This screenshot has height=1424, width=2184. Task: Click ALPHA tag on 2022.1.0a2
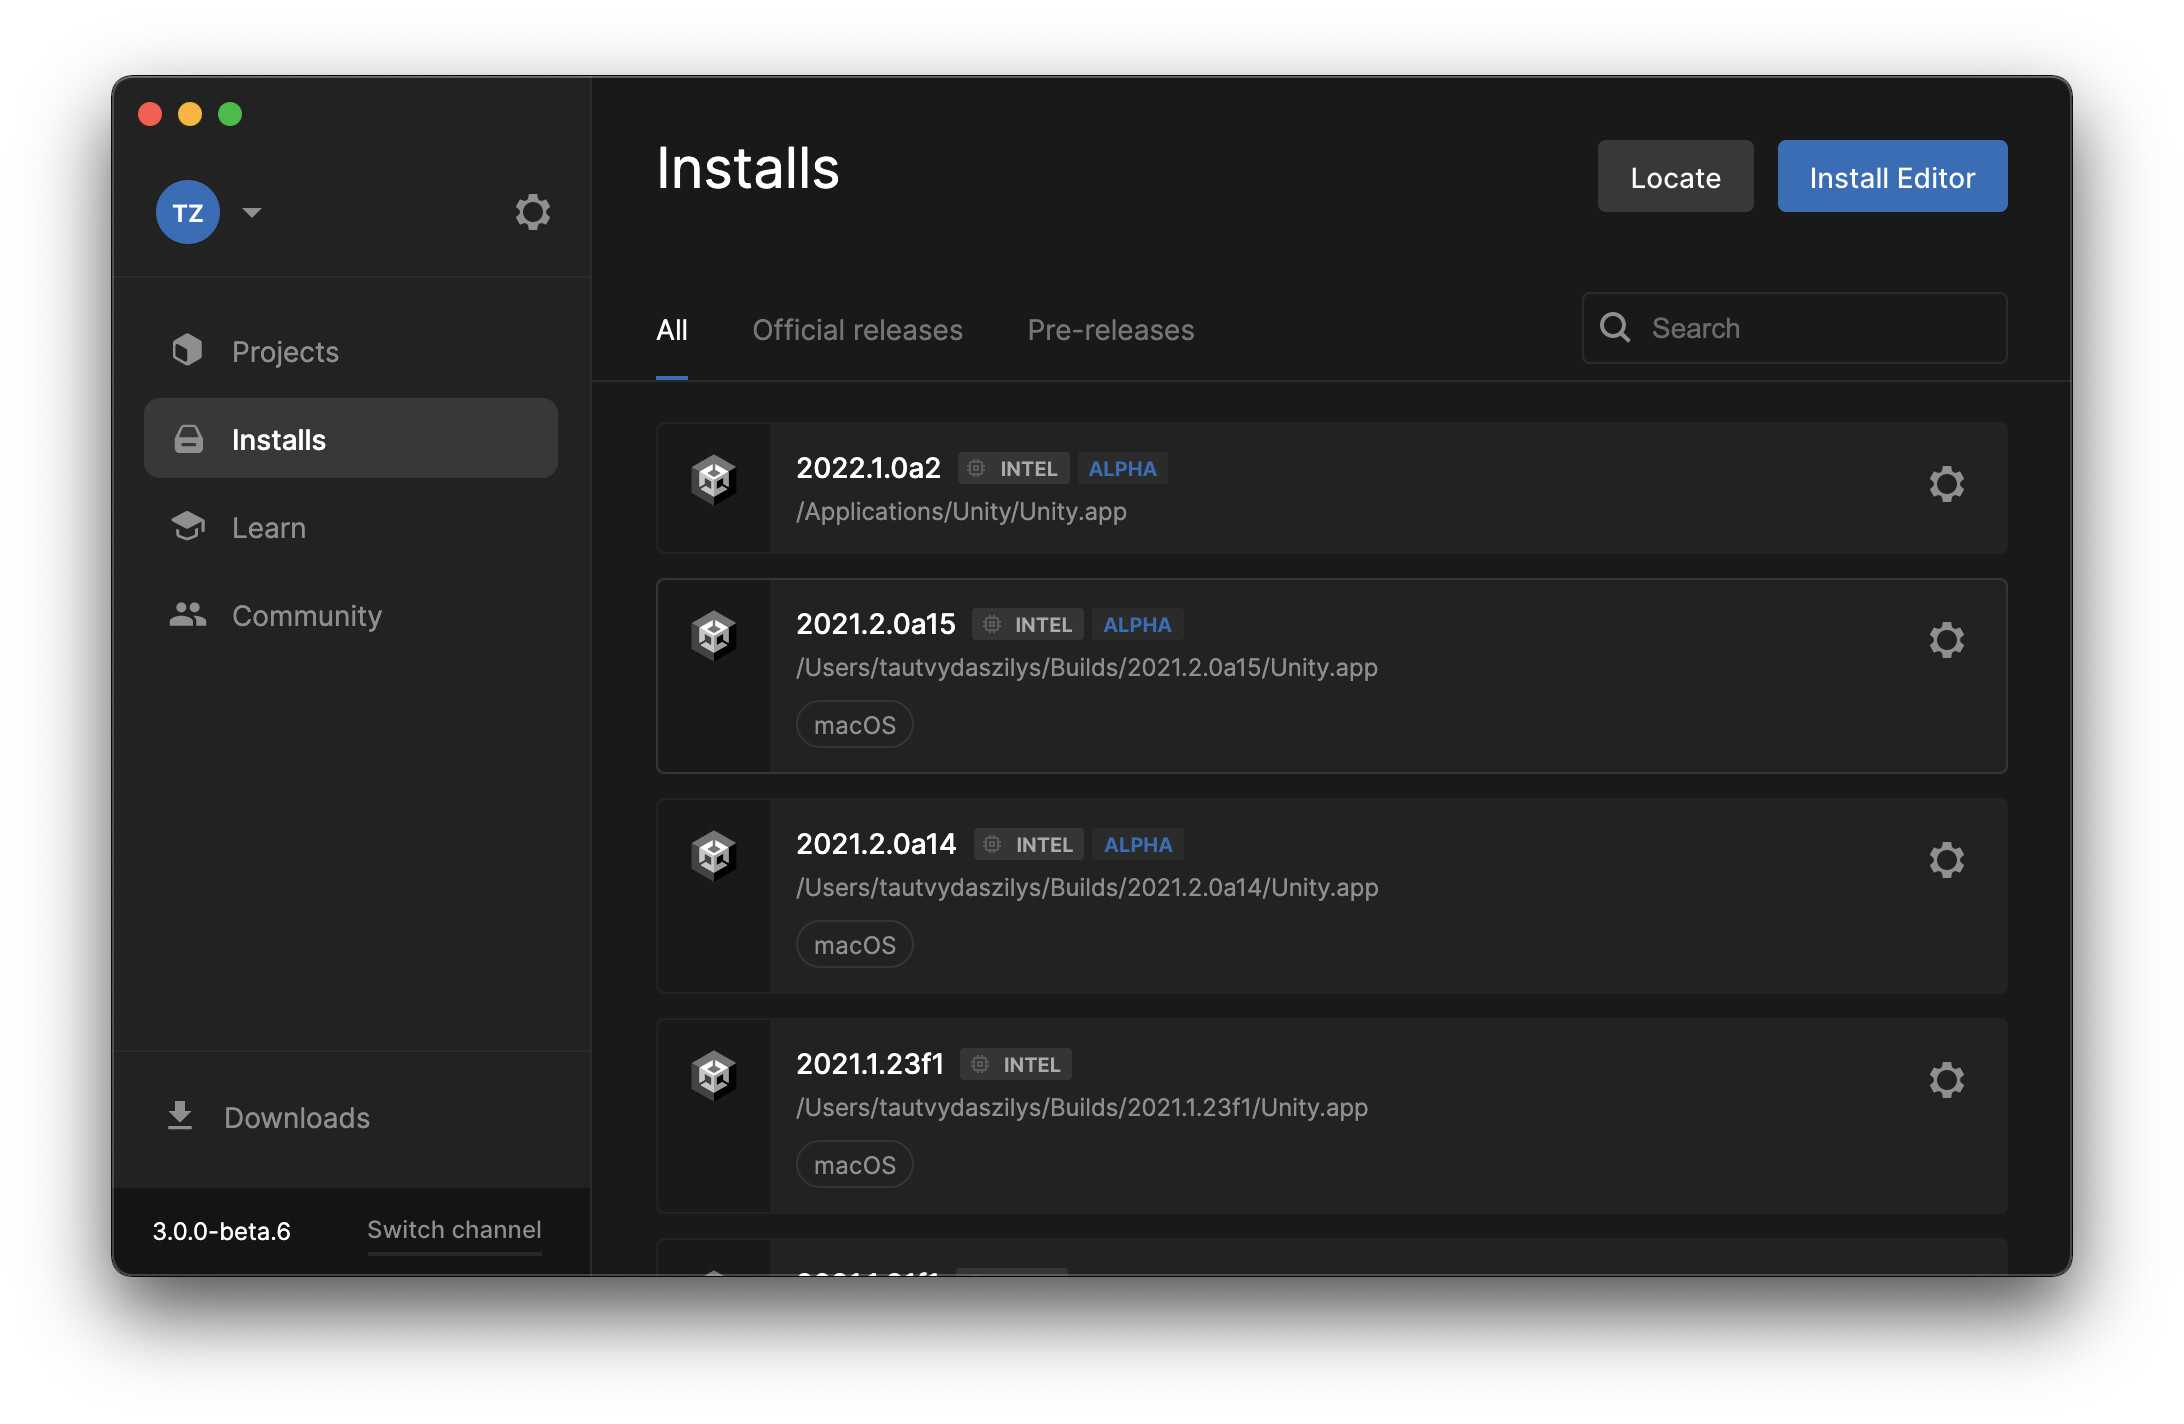(1122, 468)
